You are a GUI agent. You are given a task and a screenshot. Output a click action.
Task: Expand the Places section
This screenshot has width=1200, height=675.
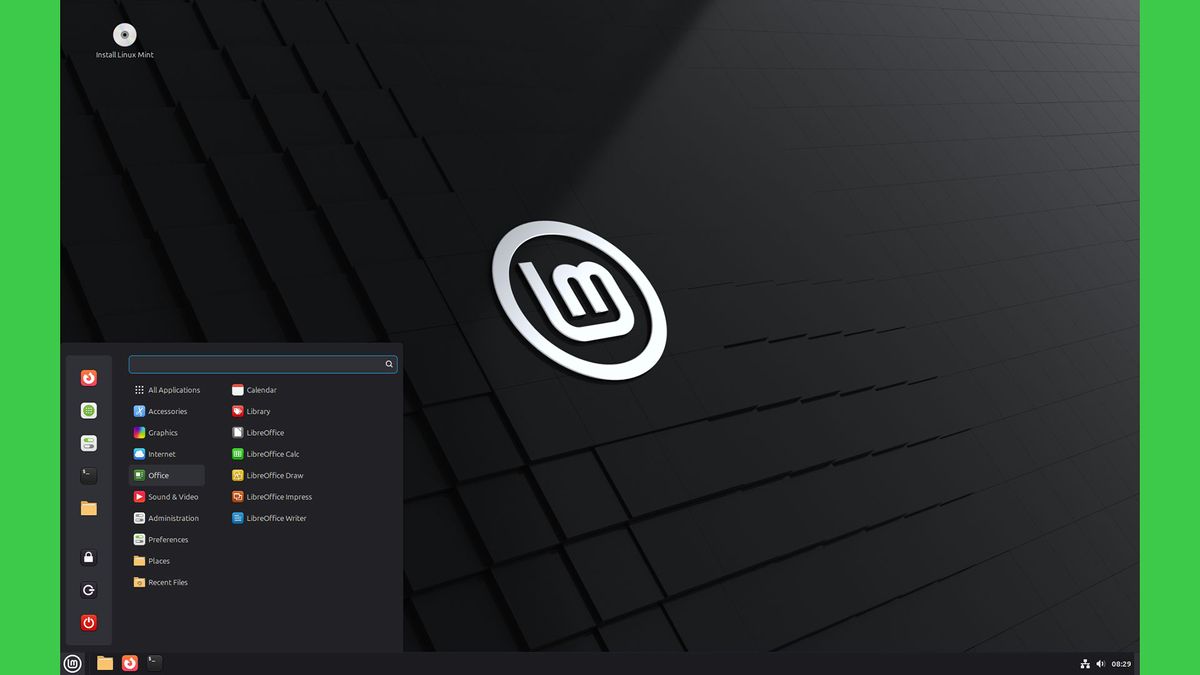[x=158, y=561]
